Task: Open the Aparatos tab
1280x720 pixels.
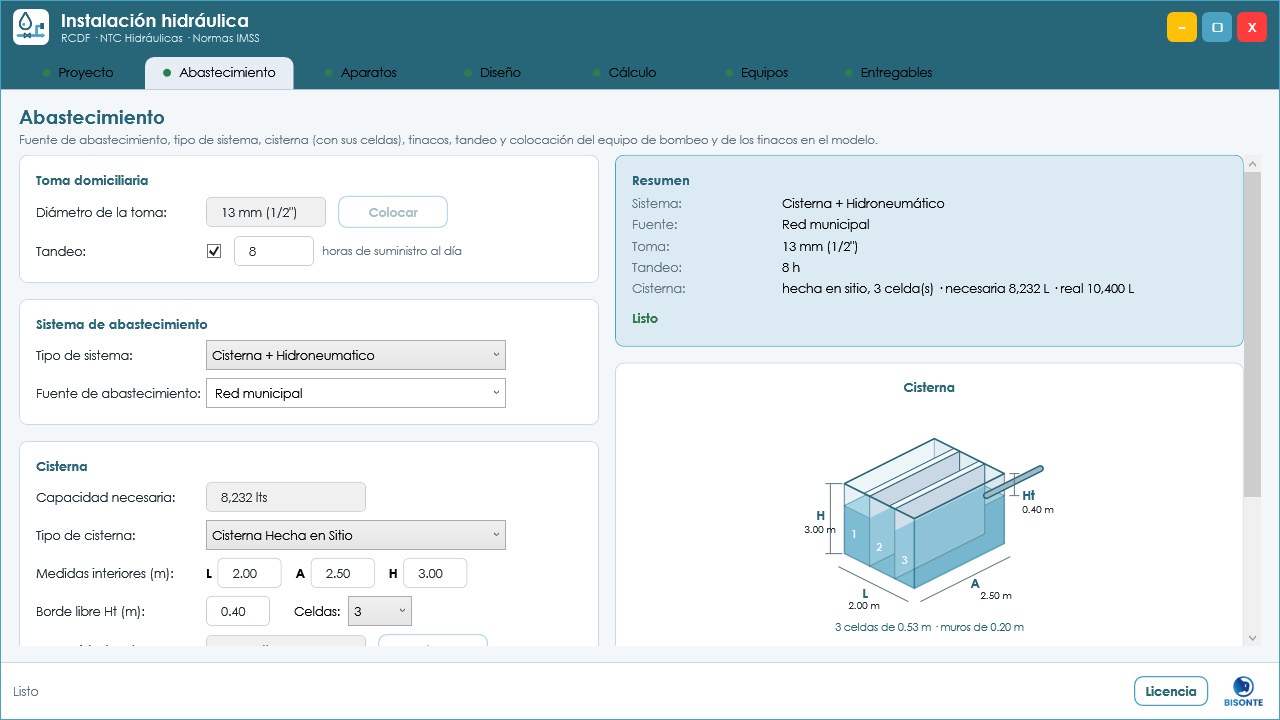Action: 361,73
